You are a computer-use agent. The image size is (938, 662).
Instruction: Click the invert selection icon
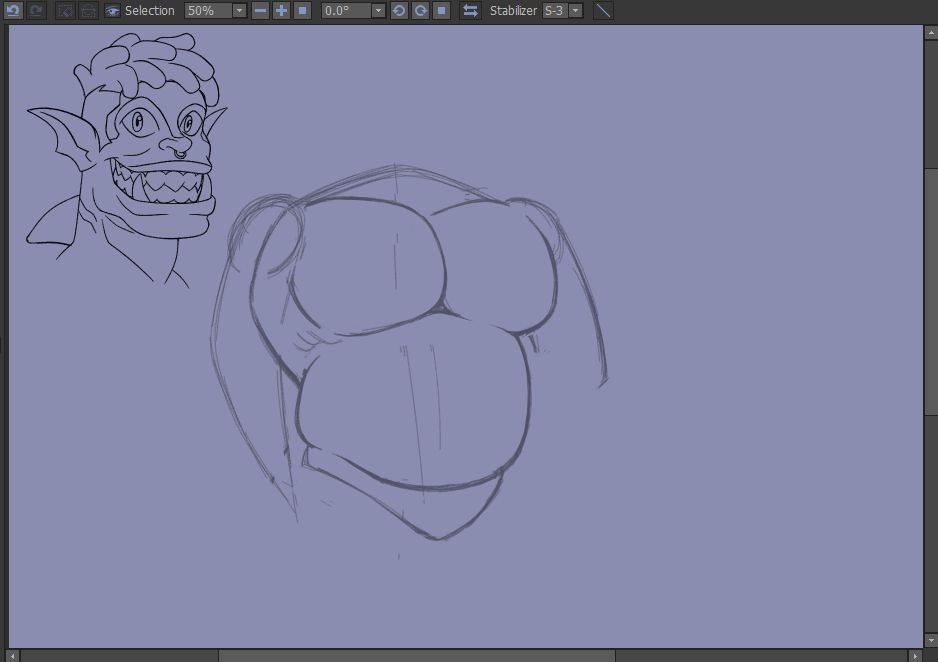88,10
